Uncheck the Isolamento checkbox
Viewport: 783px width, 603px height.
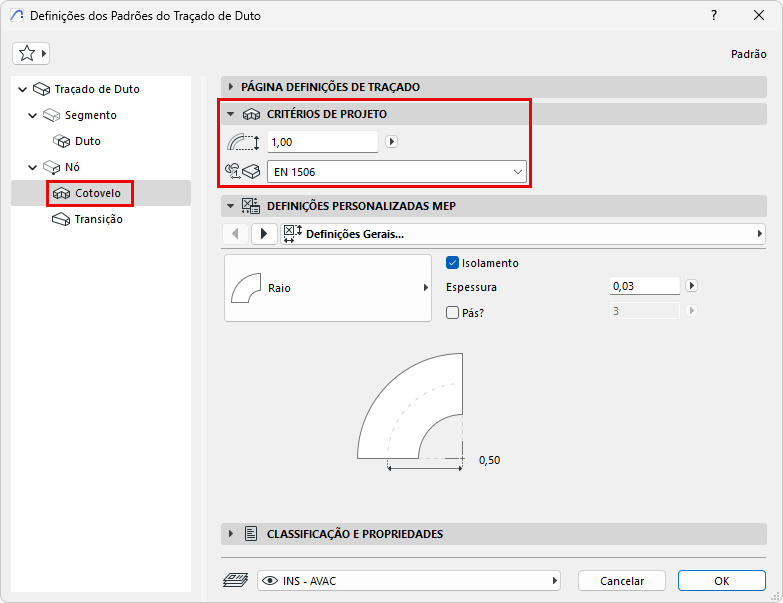(x=452, y=263)
